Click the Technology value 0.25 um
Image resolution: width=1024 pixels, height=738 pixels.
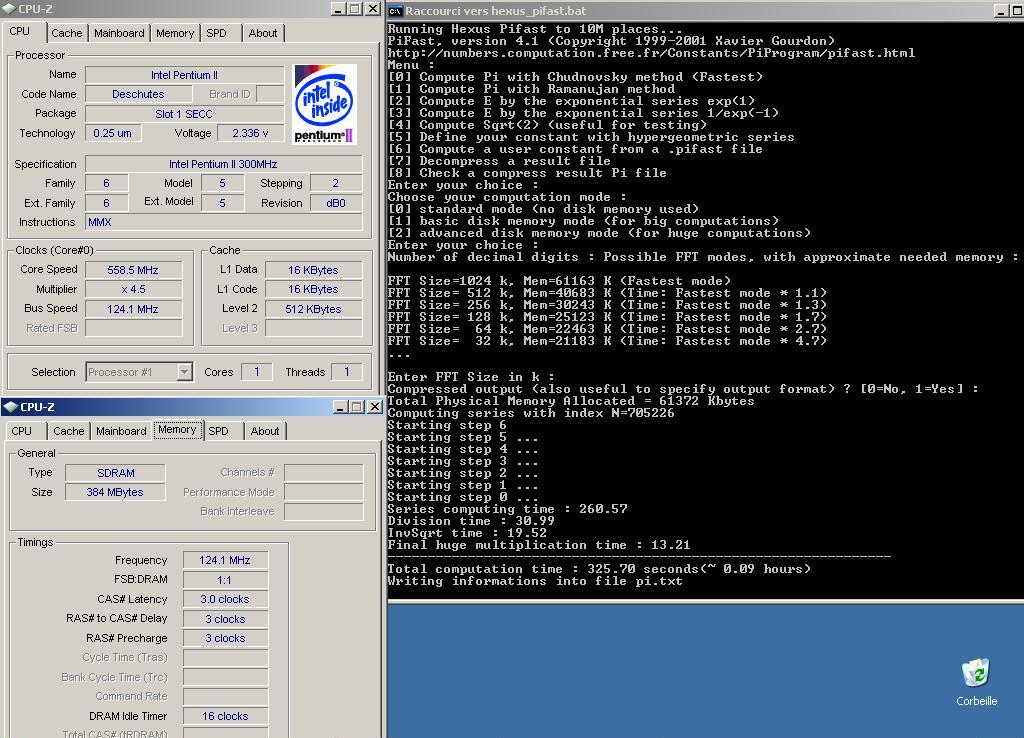click(112, 133)
